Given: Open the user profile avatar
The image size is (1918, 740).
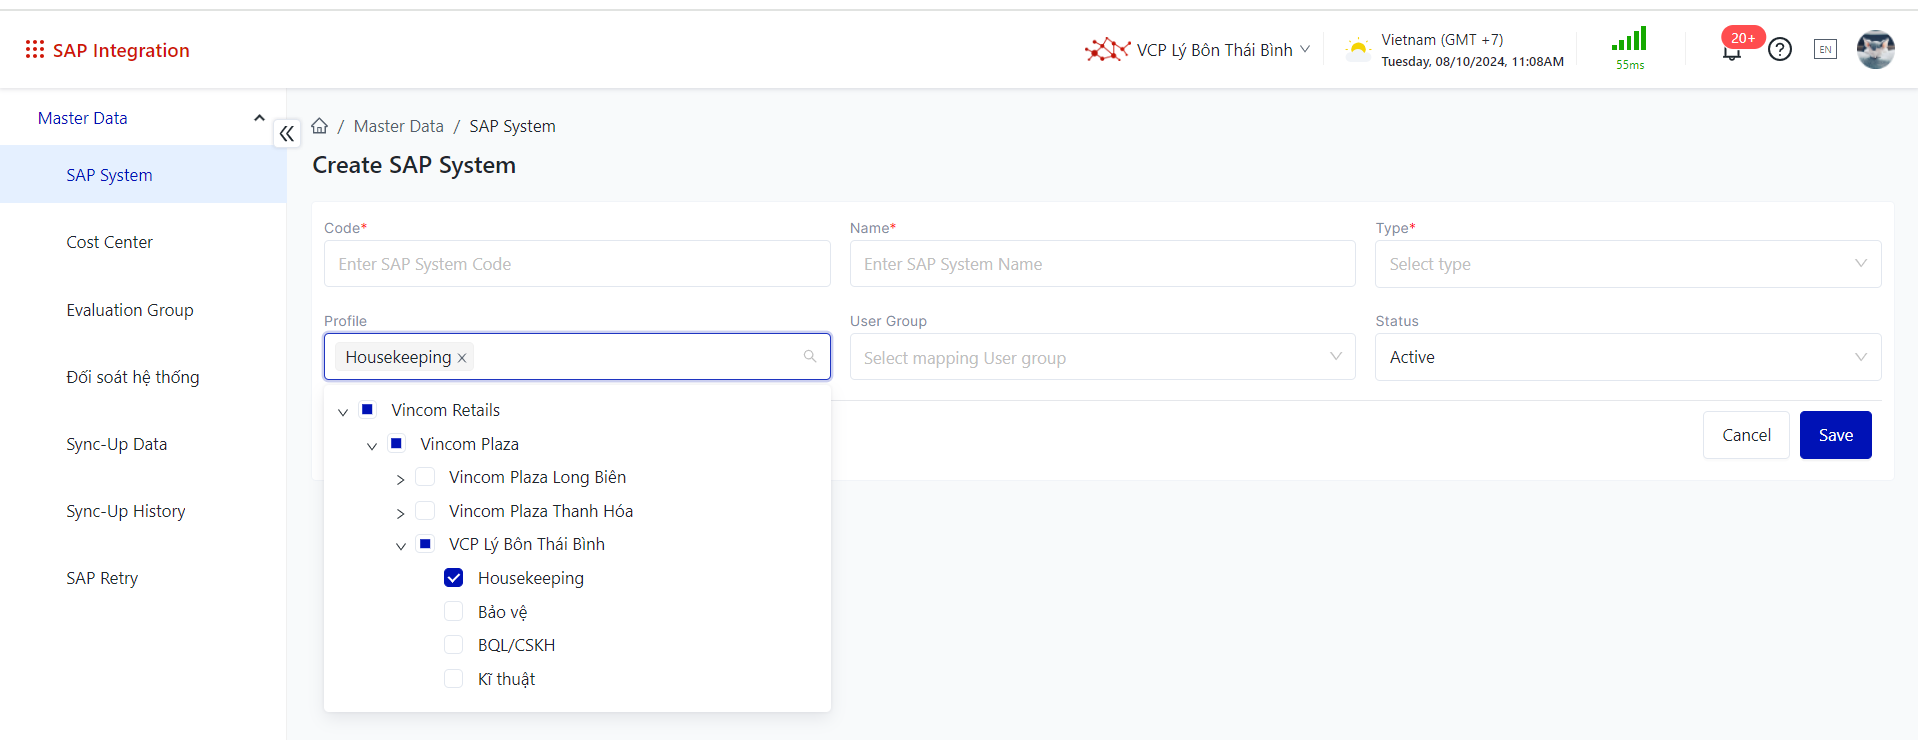Looking at the screenshot, I should 1875,49.
